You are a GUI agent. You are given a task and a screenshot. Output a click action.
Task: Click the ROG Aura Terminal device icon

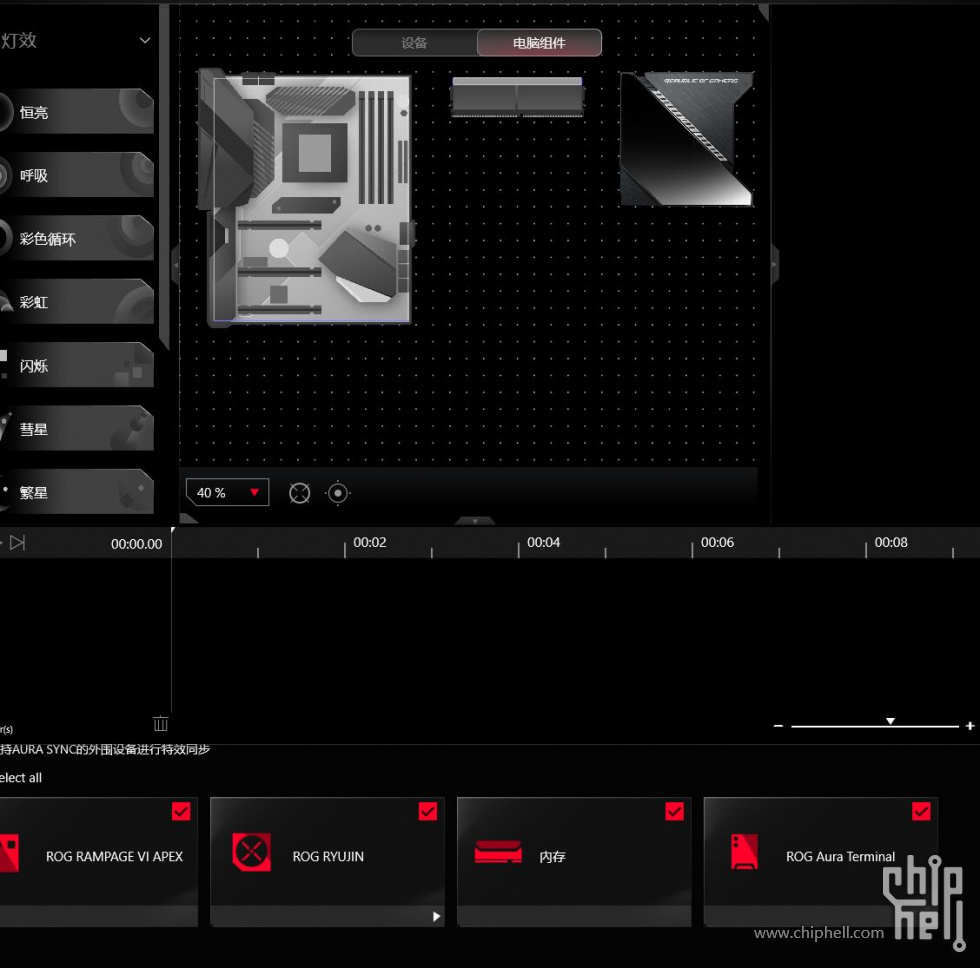coord(744,852)
